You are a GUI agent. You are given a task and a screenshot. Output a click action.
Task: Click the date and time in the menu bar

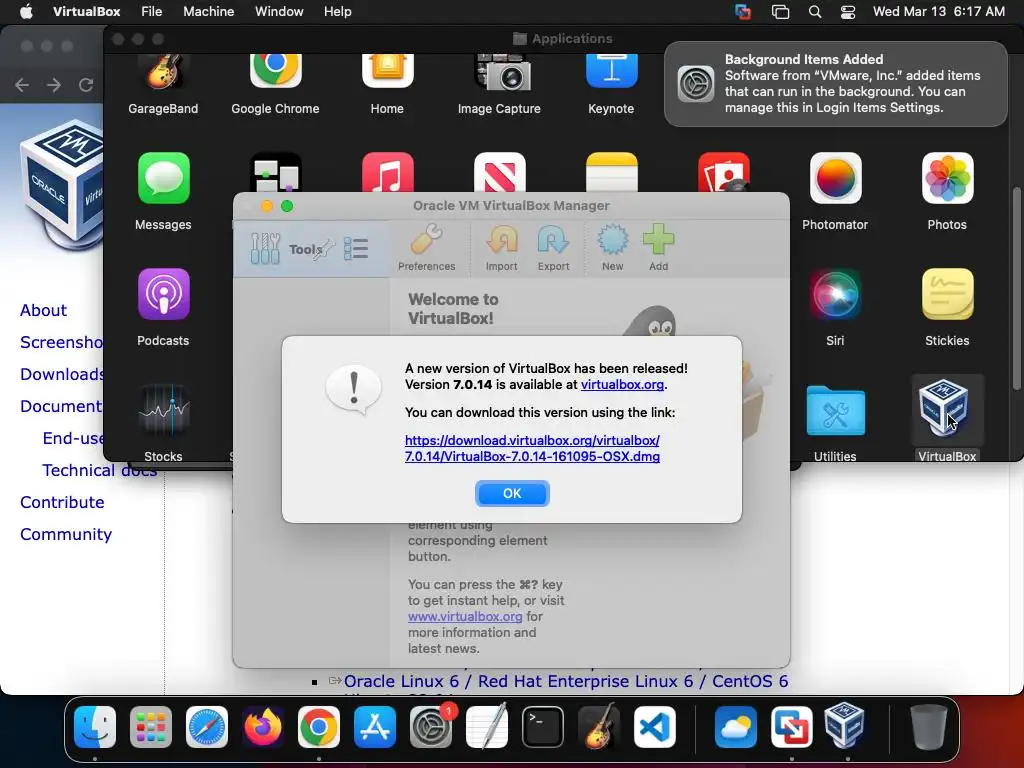[x=938, y=12]
